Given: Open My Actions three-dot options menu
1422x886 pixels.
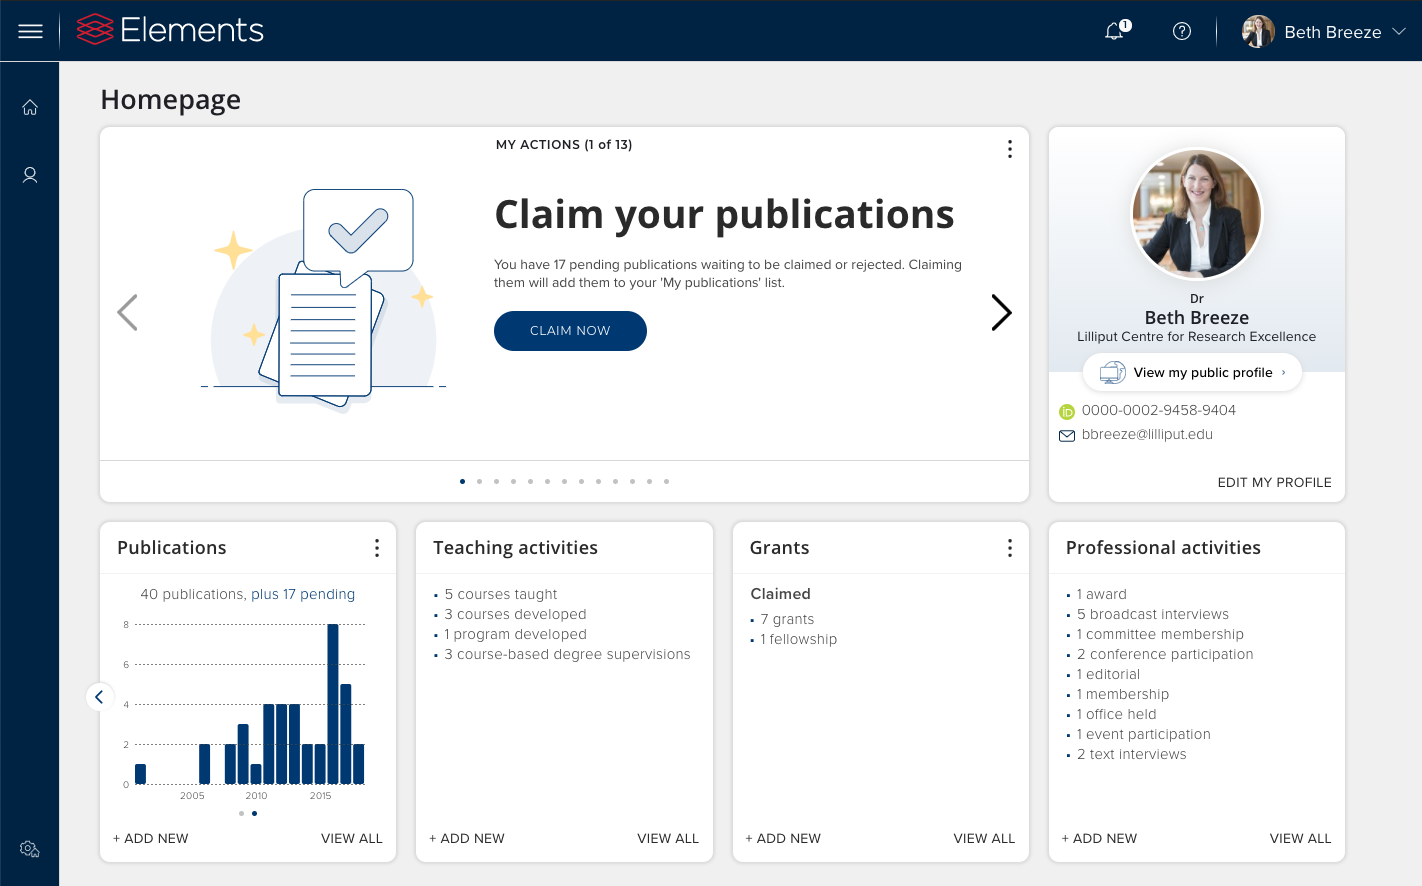Looking at the screenshot, I should [x=1009, y=149].
